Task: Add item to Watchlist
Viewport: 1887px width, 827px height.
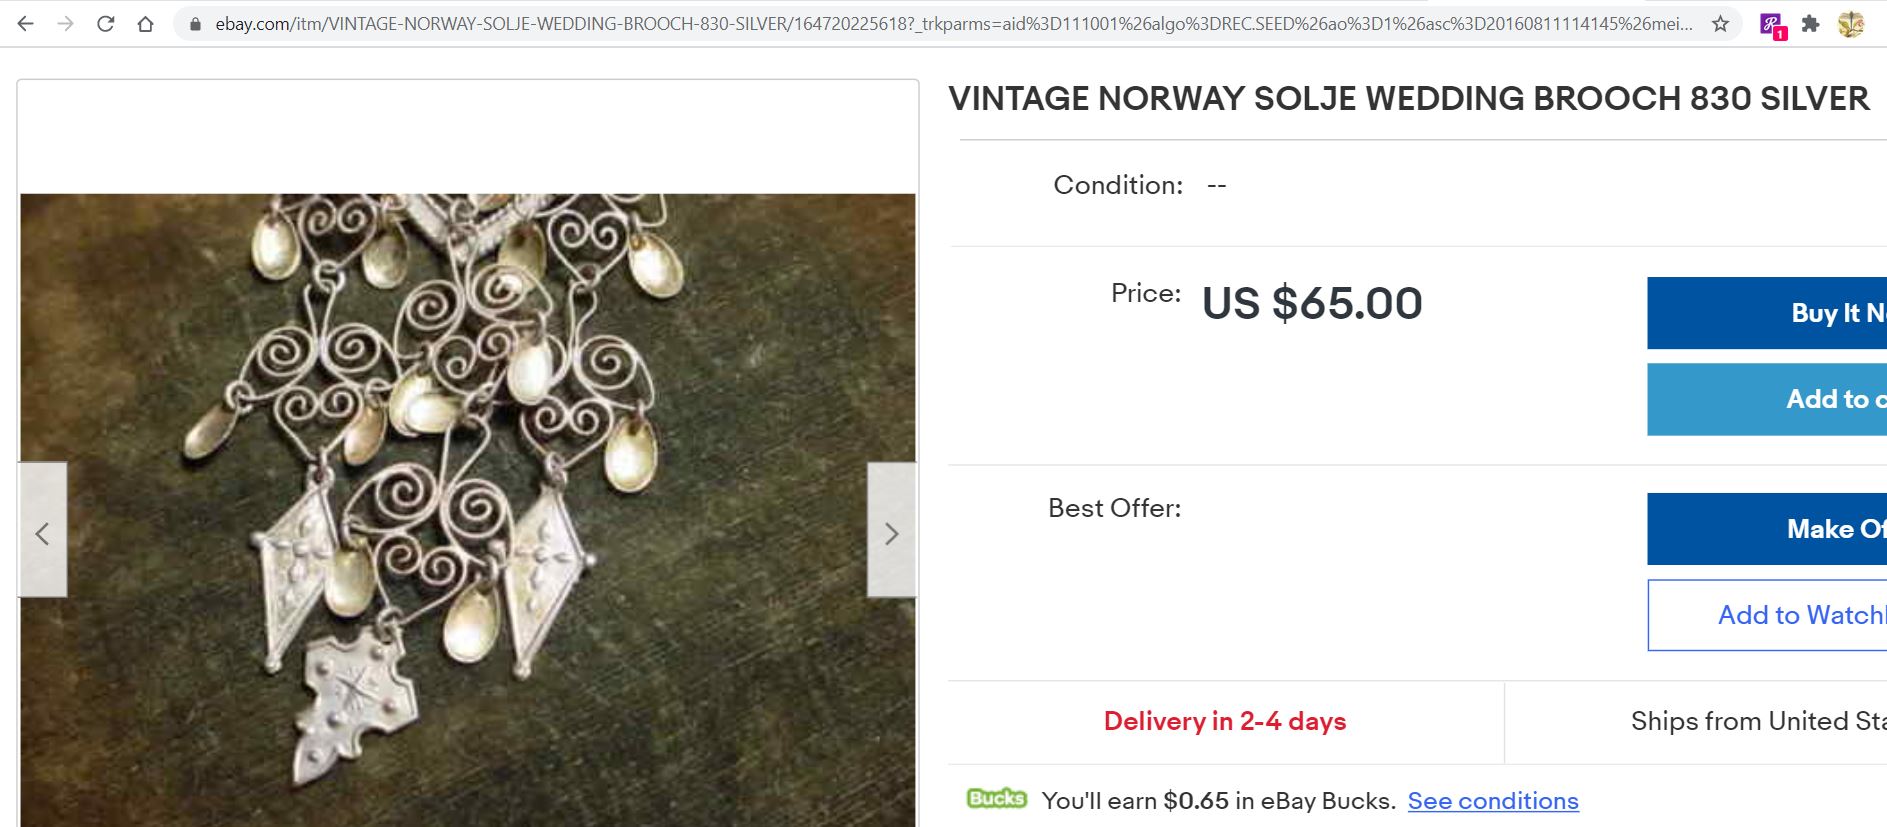Action: point(1767,615)
